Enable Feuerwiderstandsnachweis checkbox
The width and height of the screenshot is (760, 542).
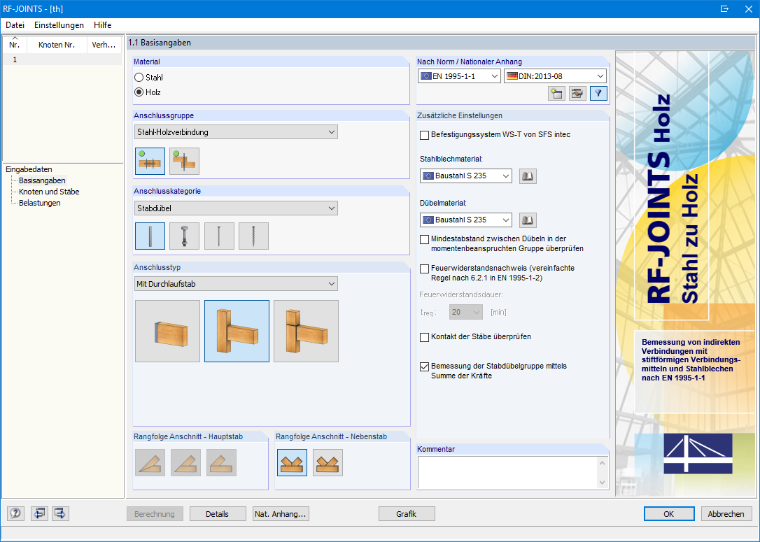pyautogui.click(x=425, y=269)
